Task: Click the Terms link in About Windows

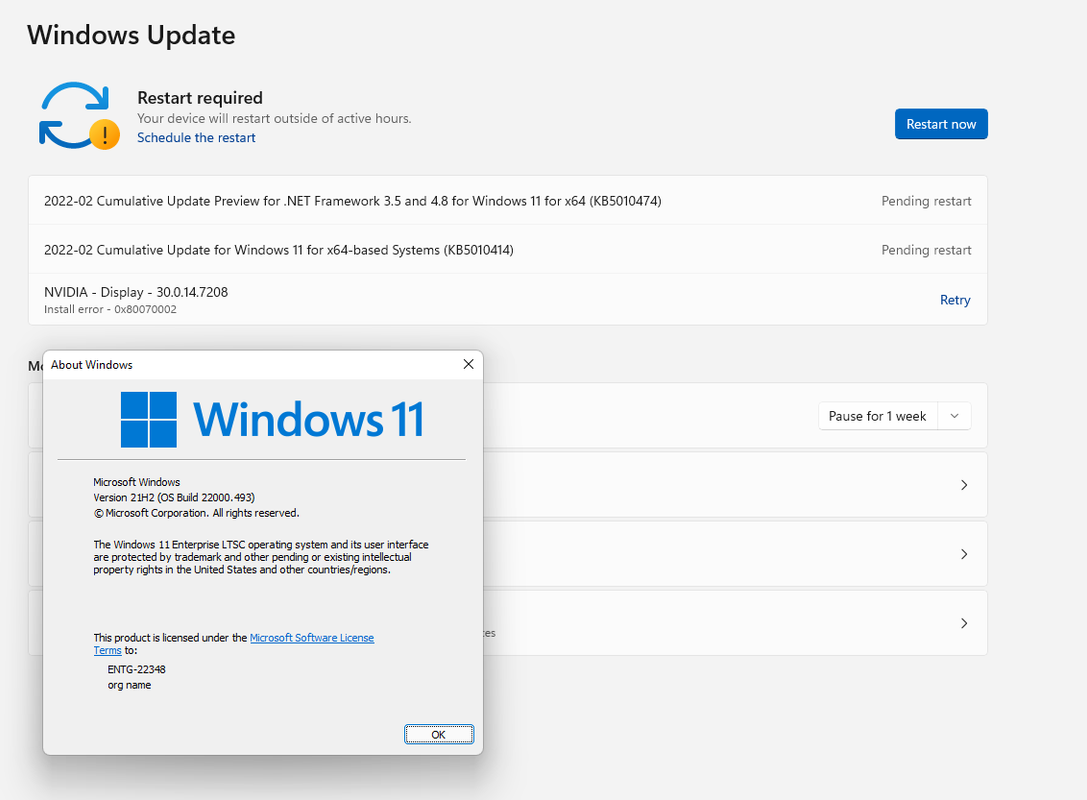Action: point(107,650)
